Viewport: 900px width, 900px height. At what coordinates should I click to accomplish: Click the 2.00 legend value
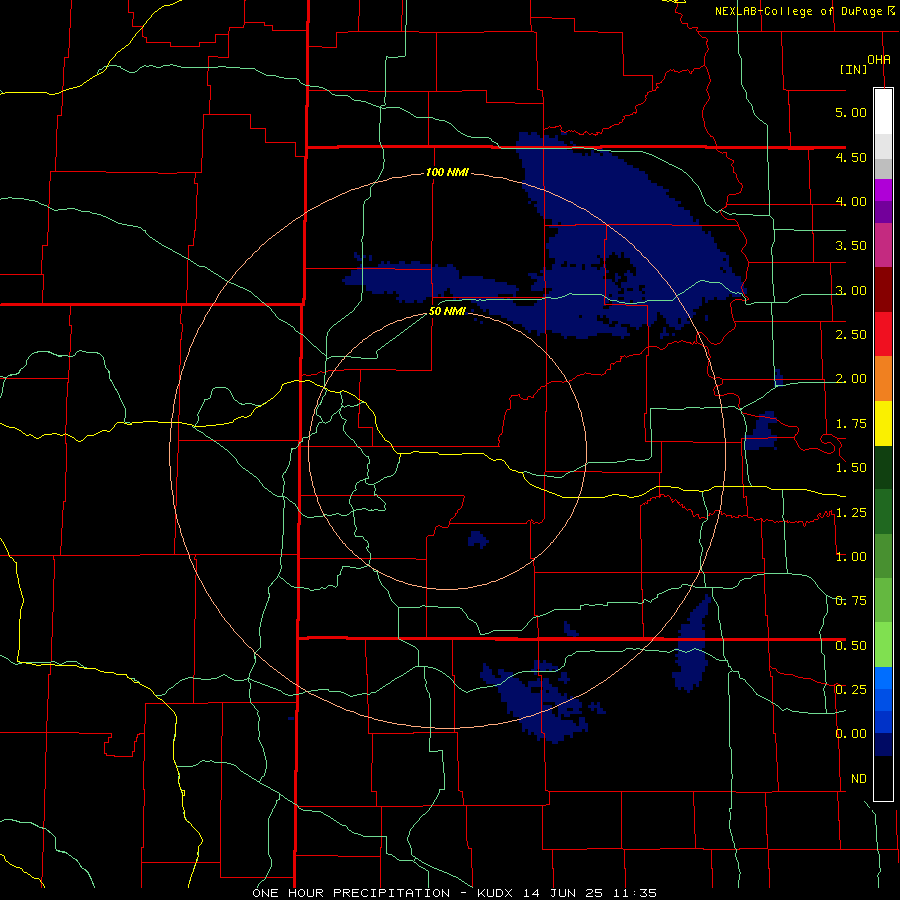click(851, 379)
